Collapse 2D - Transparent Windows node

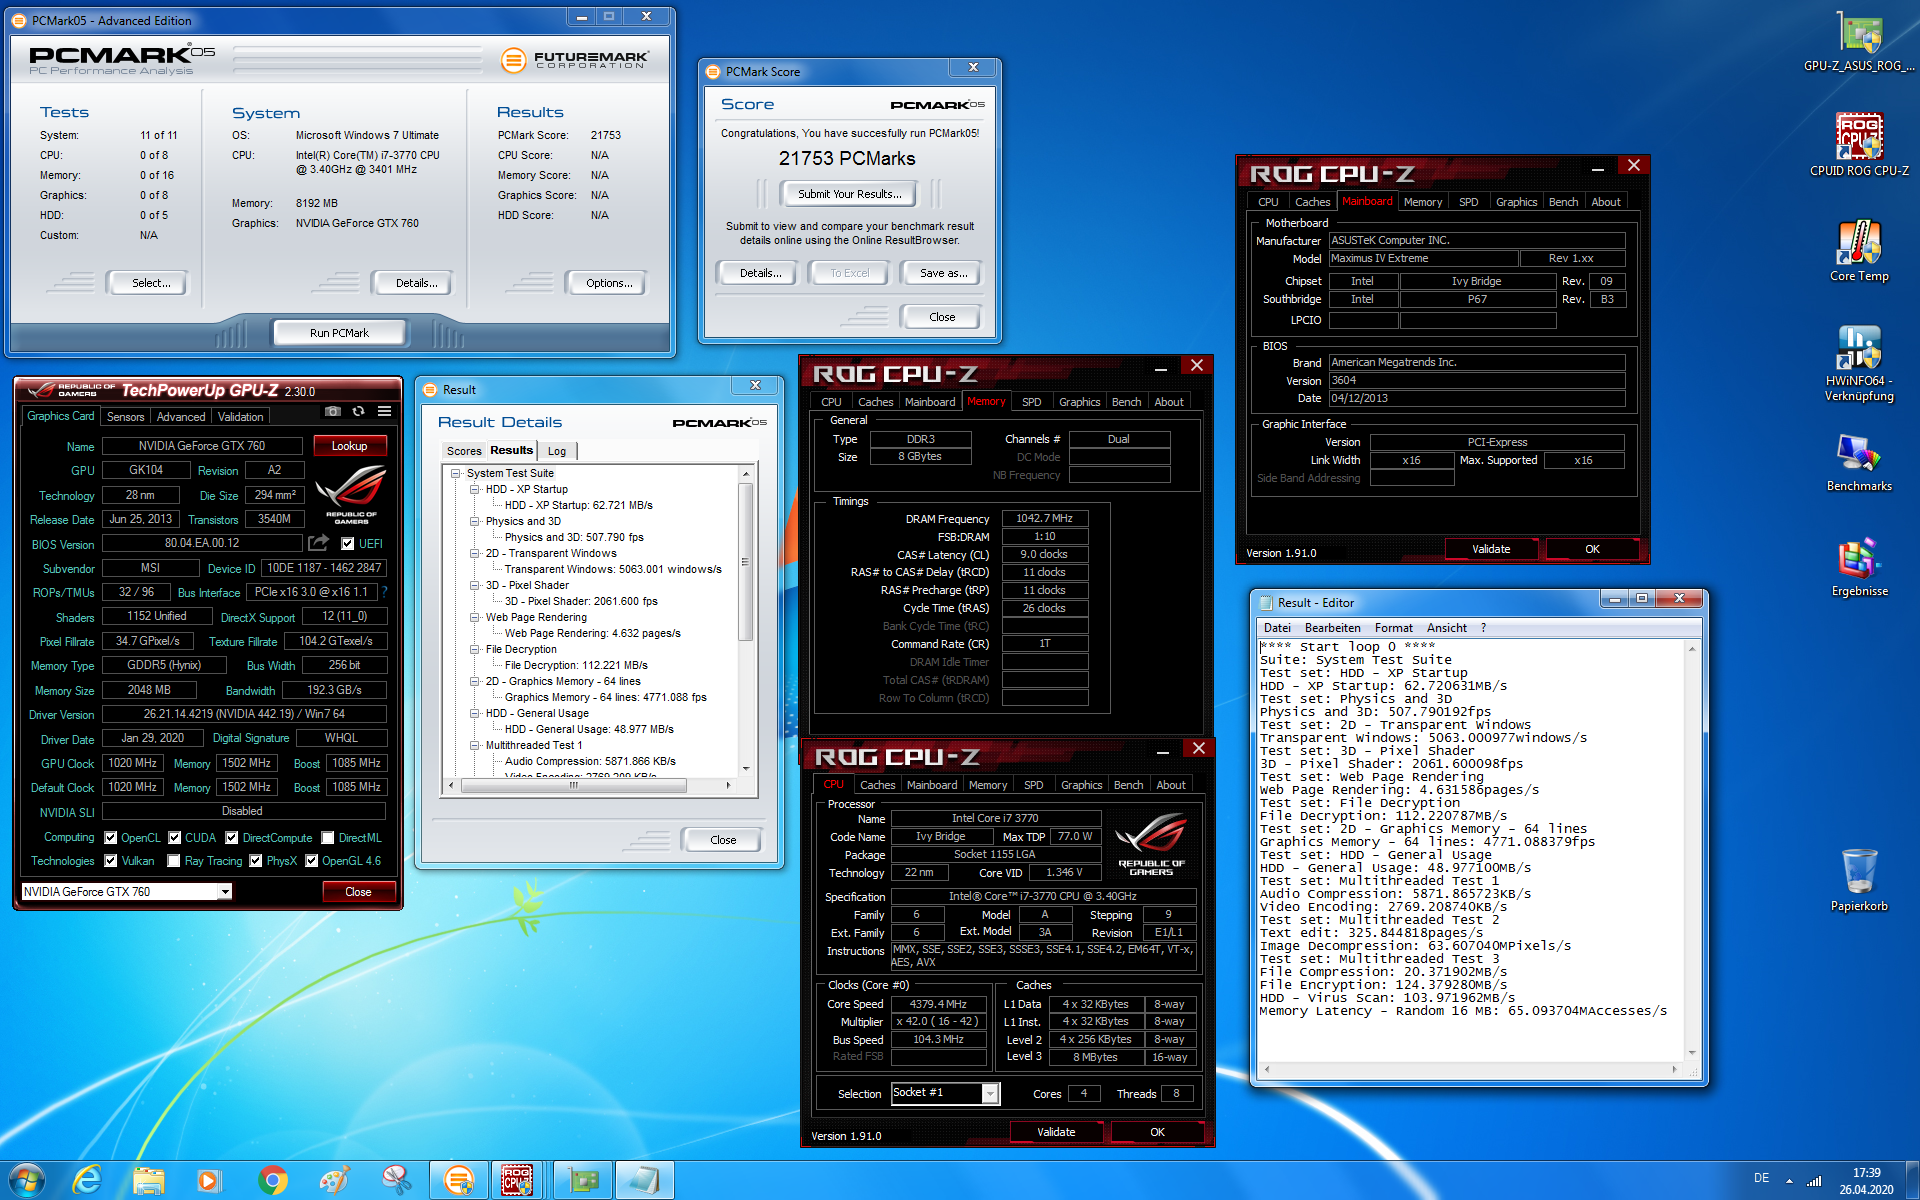475,553
